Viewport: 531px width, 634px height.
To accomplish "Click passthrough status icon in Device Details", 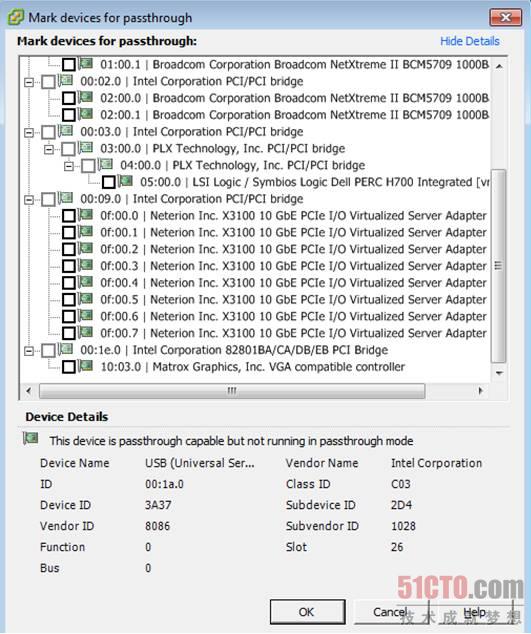I will [x=31, y=438].
